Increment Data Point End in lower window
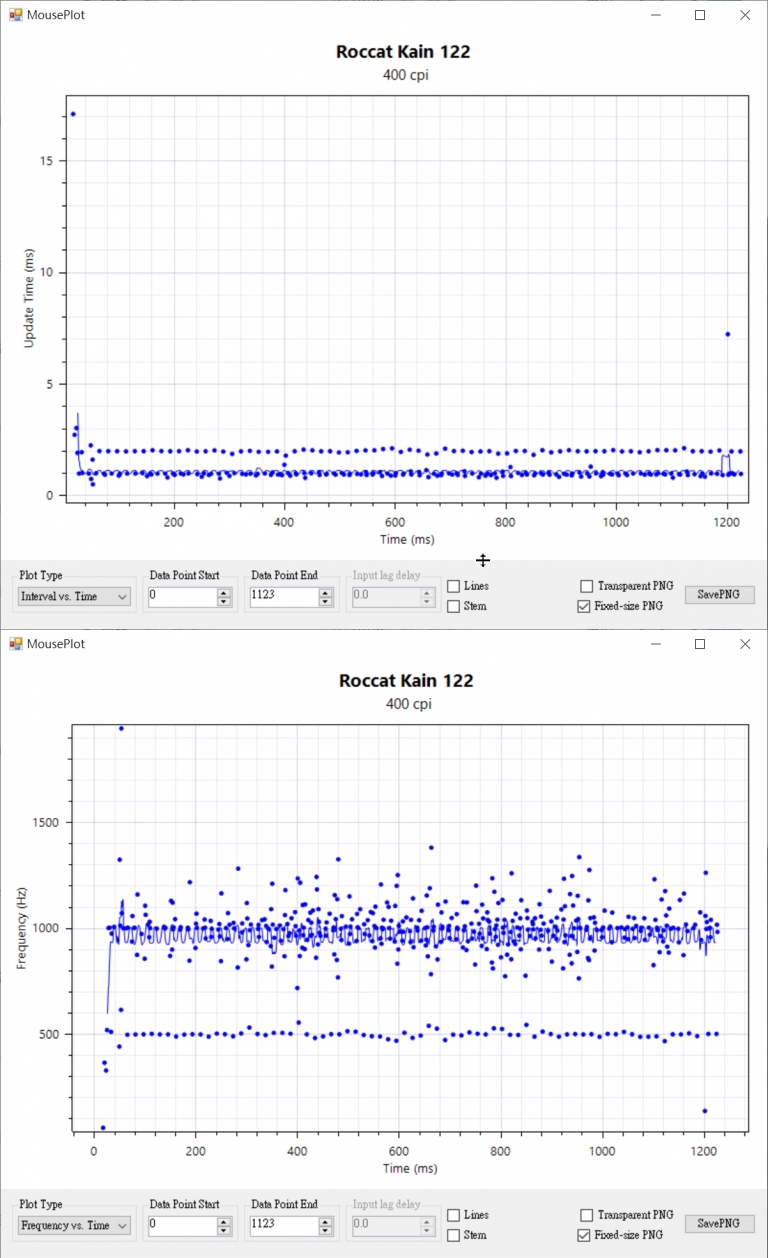768x1258 pixels. (x=326, y=1221)
